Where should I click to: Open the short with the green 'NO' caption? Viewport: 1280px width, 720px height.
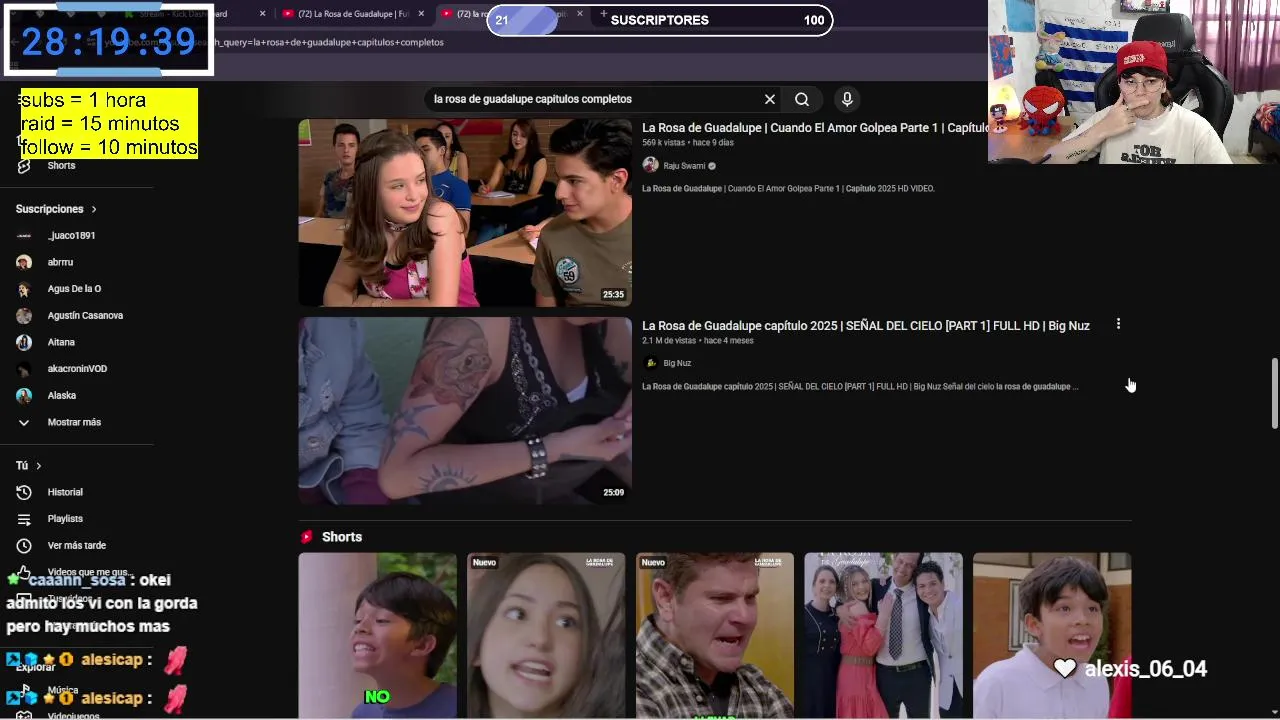point(377,635)
